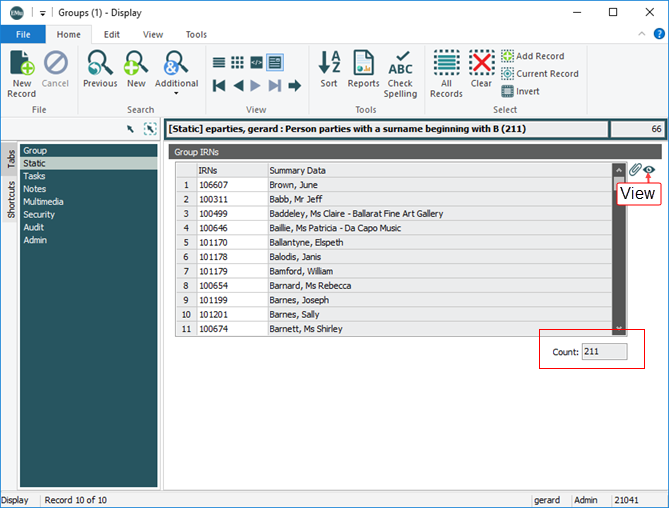
Task: Open the Edit ribbon tab
Action: [x=112, y=34]
